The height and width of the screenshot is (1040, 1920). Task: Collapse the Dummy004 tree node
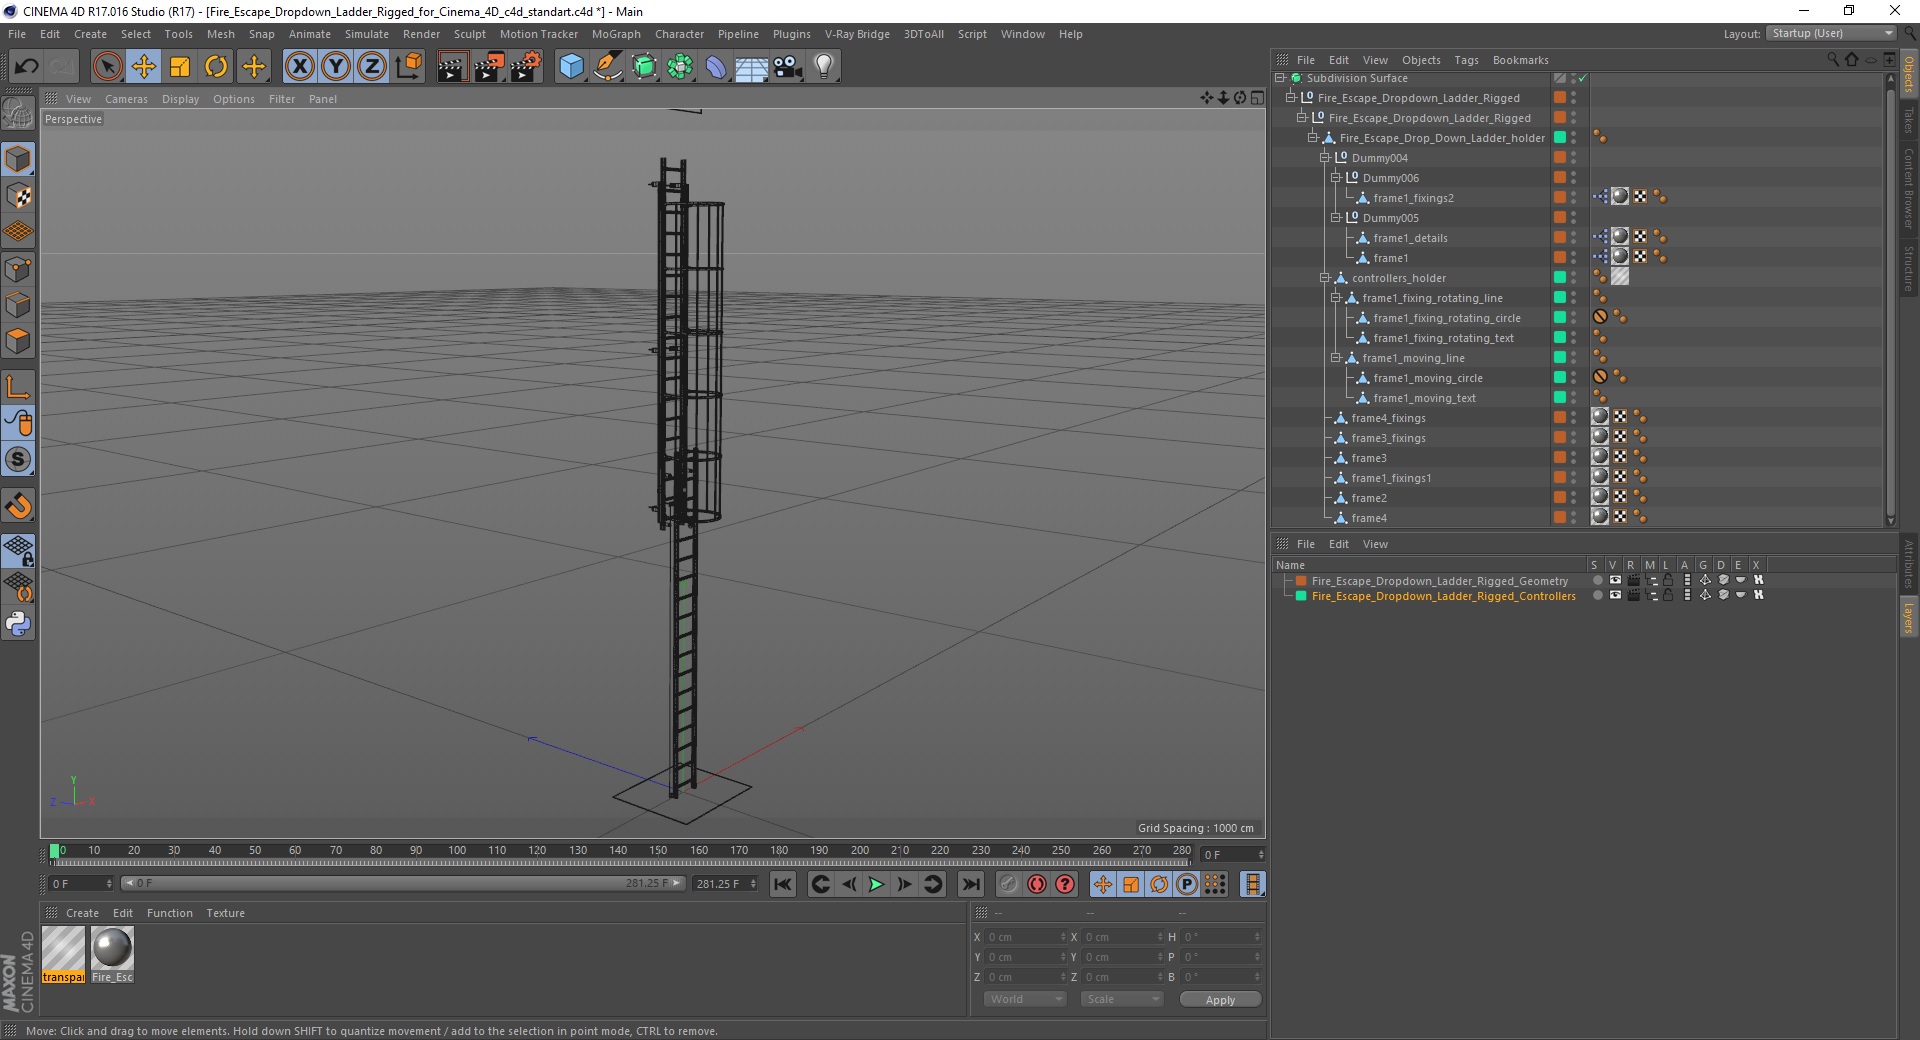pyautogui.click(x=1324, y=158)
